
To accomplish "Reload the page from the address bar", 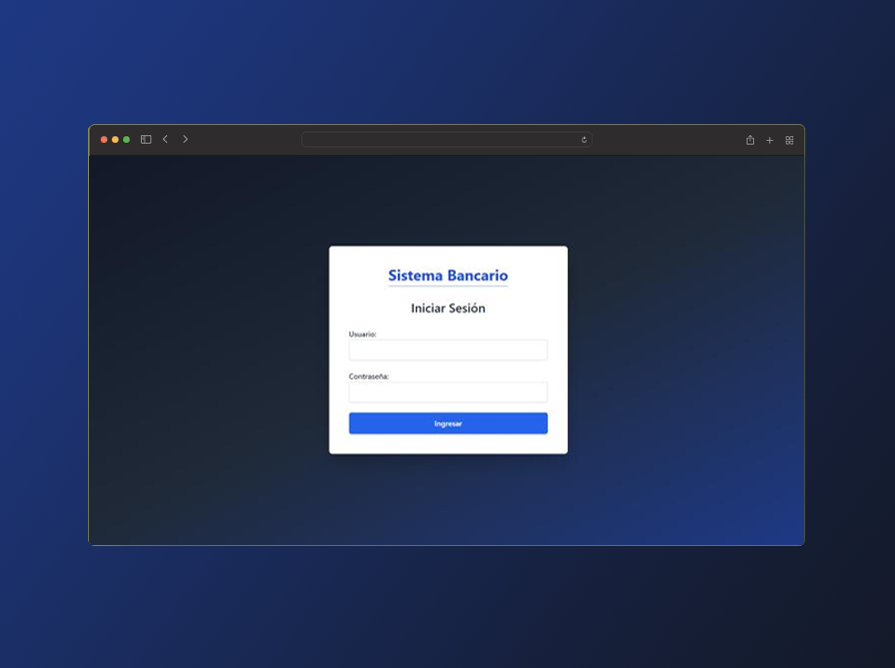I will pyautogui.click(x=584, y=140).
